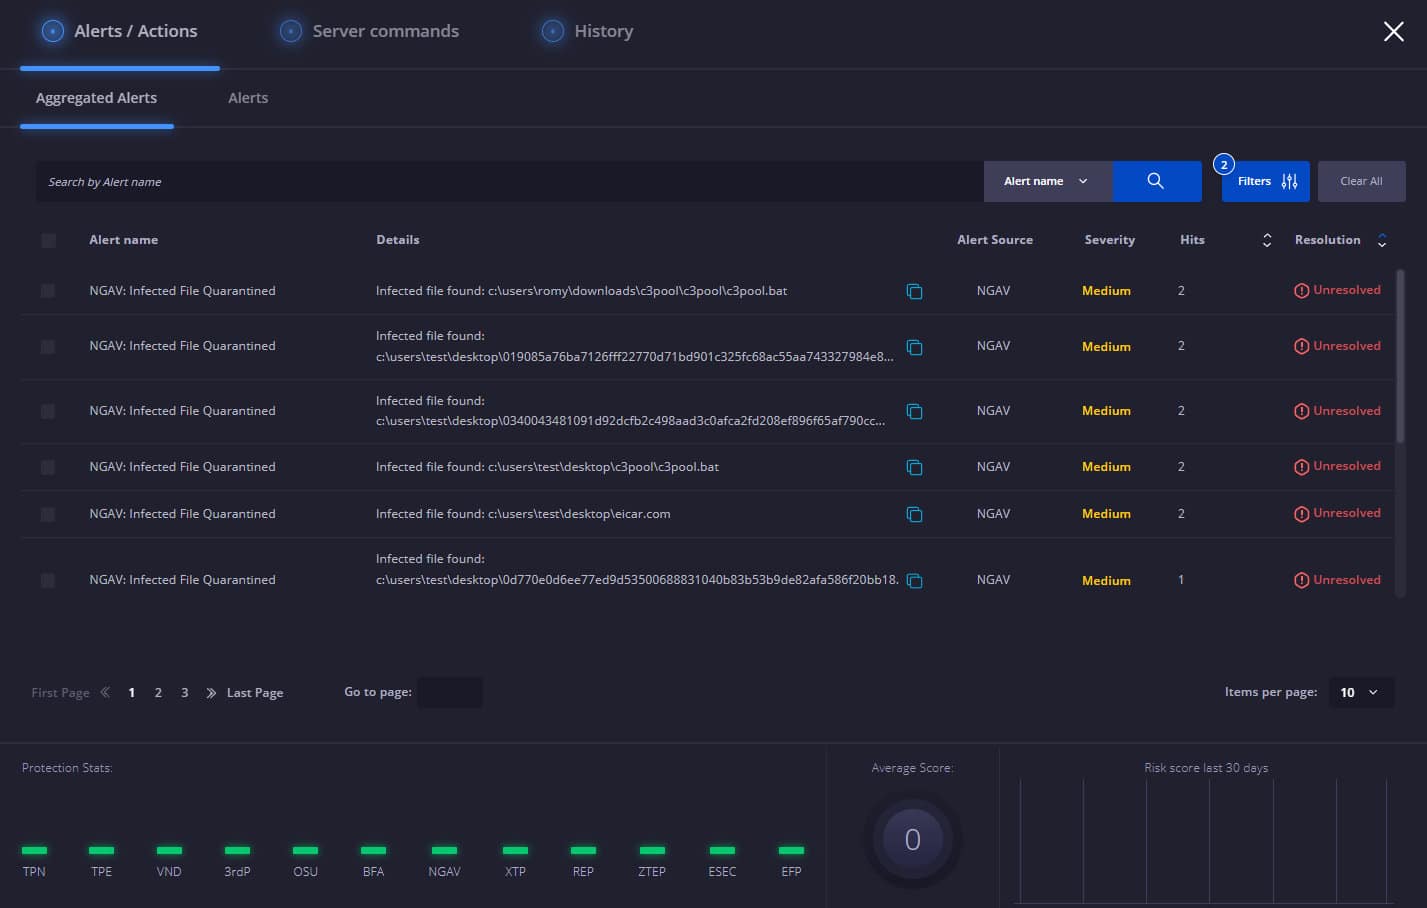
Task: Sort by Resolution column arrows
Action: click(x=1382, y=240)
